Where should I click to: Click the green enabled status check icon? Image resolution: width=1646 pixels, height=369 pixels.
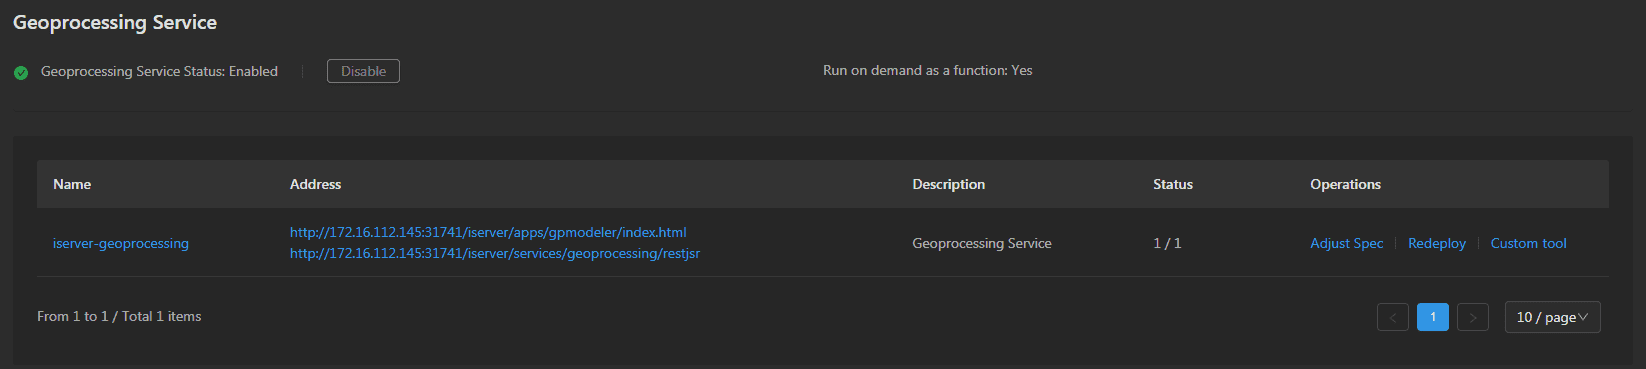pyautogui.click(x=21, y=72)
